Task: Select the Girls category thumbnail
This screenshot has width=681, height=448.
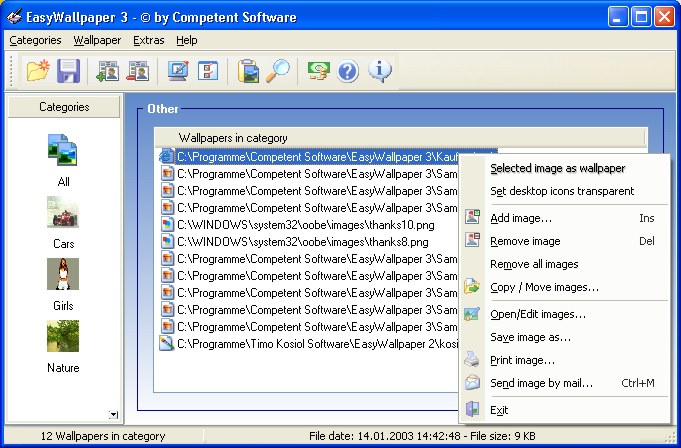Action: (63, 274)
